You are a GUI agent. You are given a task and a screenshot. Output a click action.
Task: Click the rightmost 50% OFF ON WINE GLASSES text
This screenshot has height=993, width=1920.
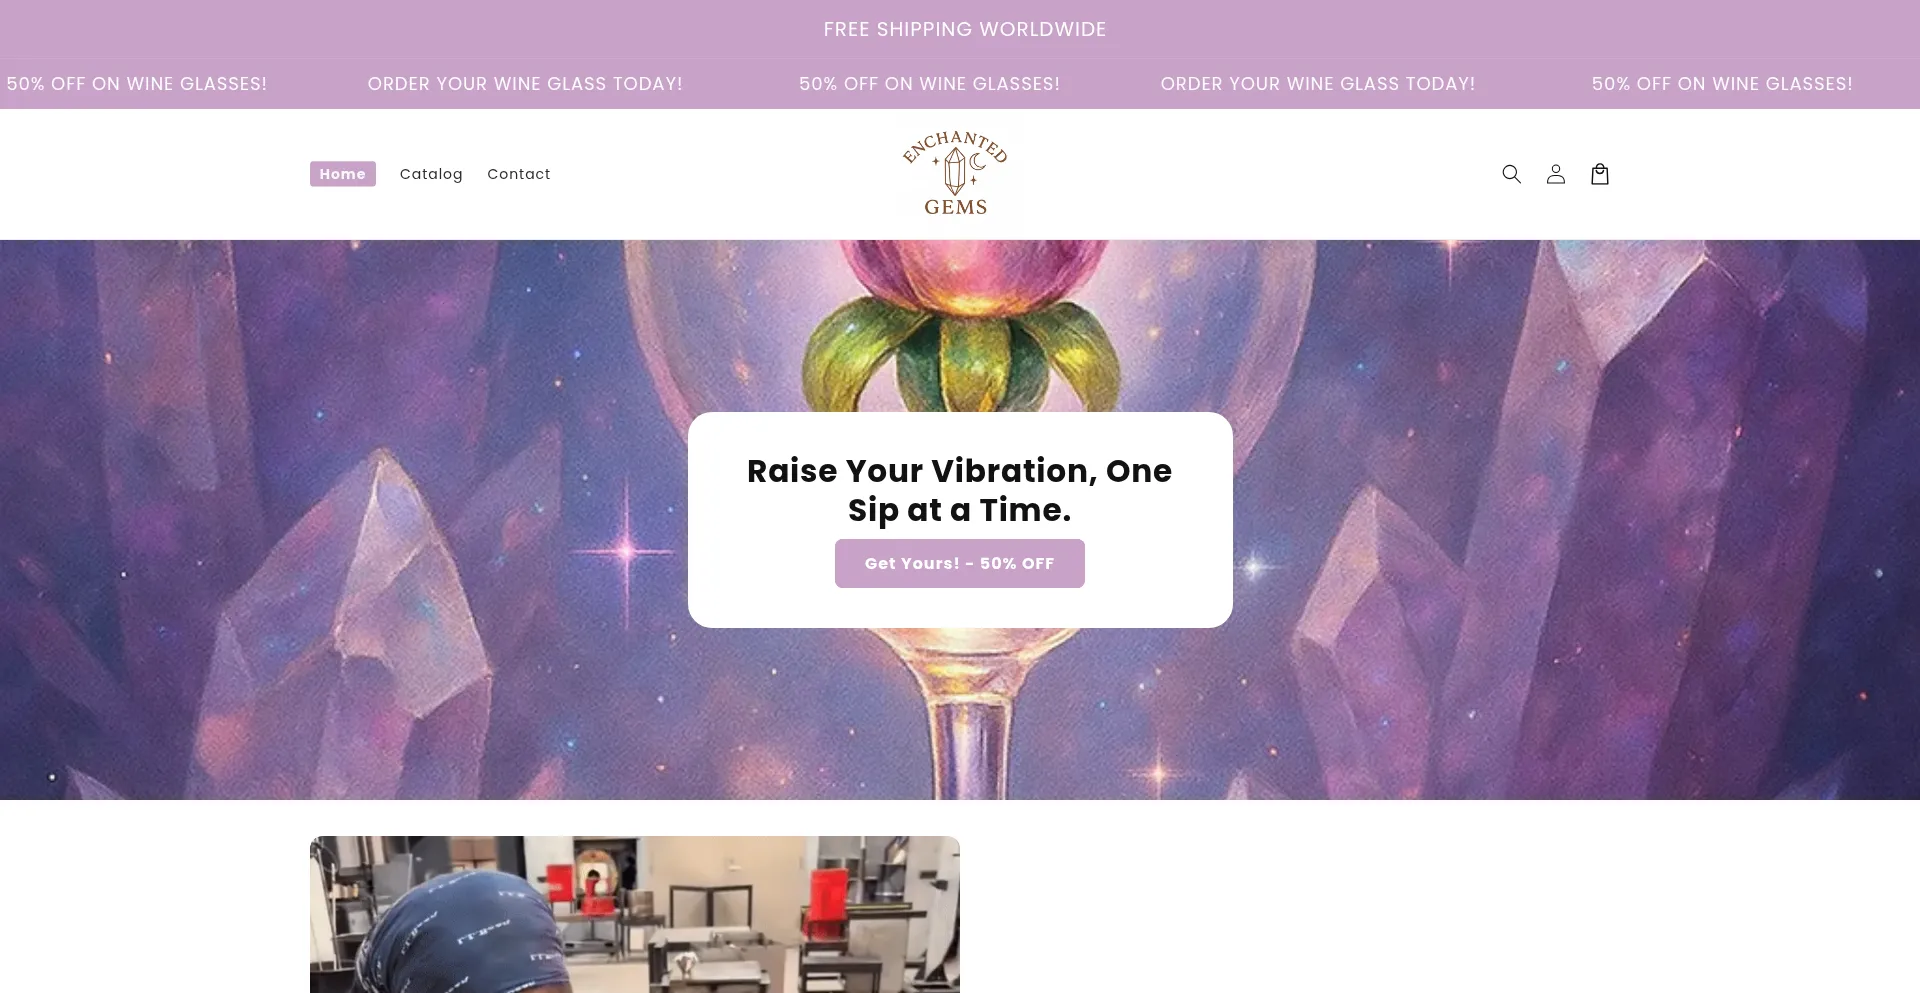[x=1721, y=84]
